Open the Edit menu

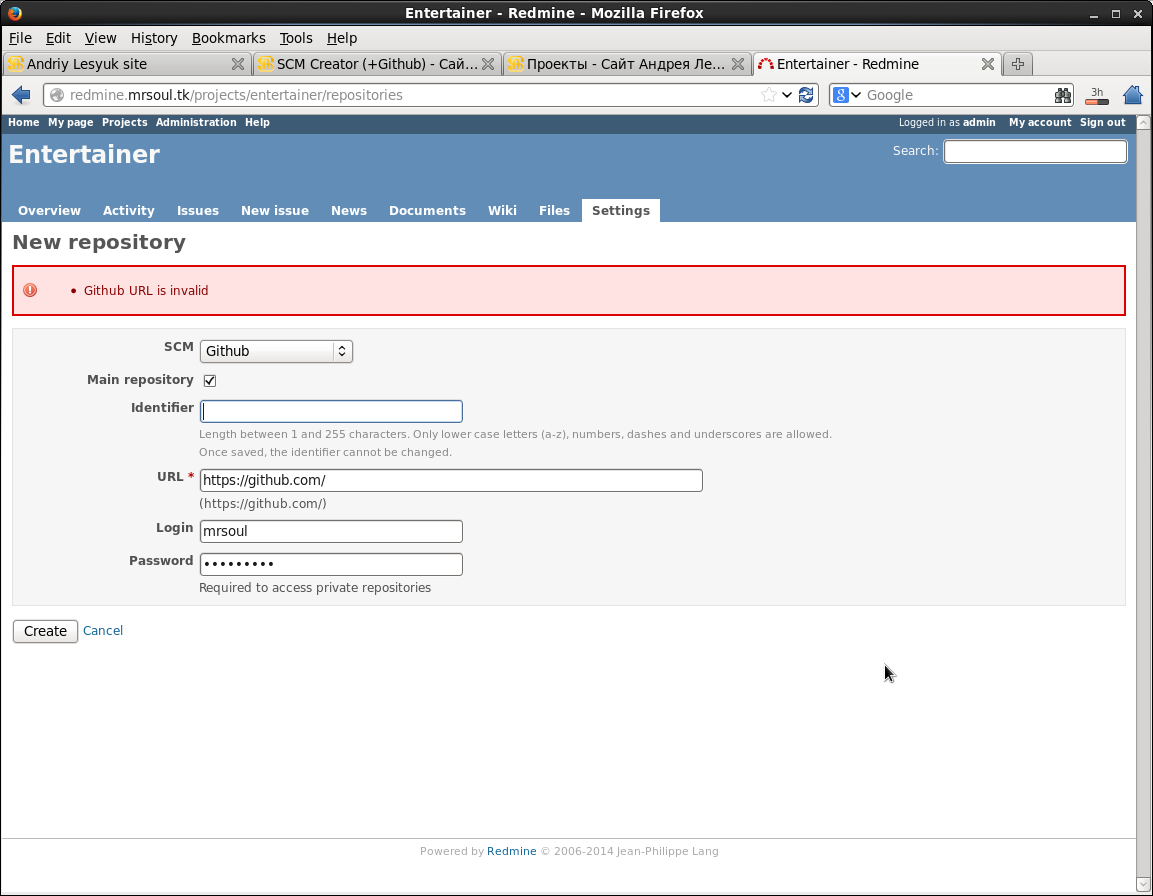point(58,38)
